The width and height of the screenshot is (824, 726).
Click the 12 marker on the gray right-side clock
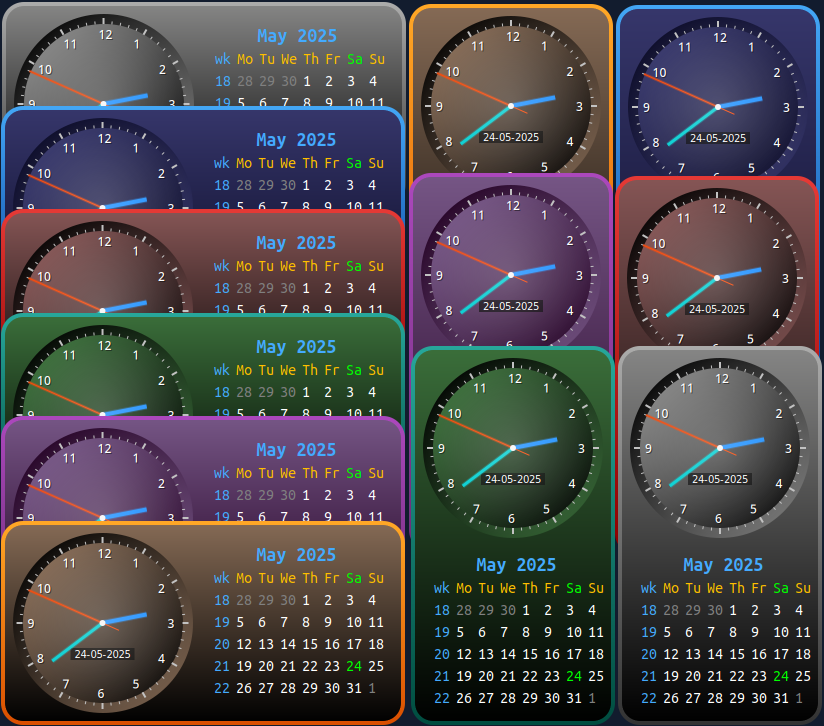point(721,378)
